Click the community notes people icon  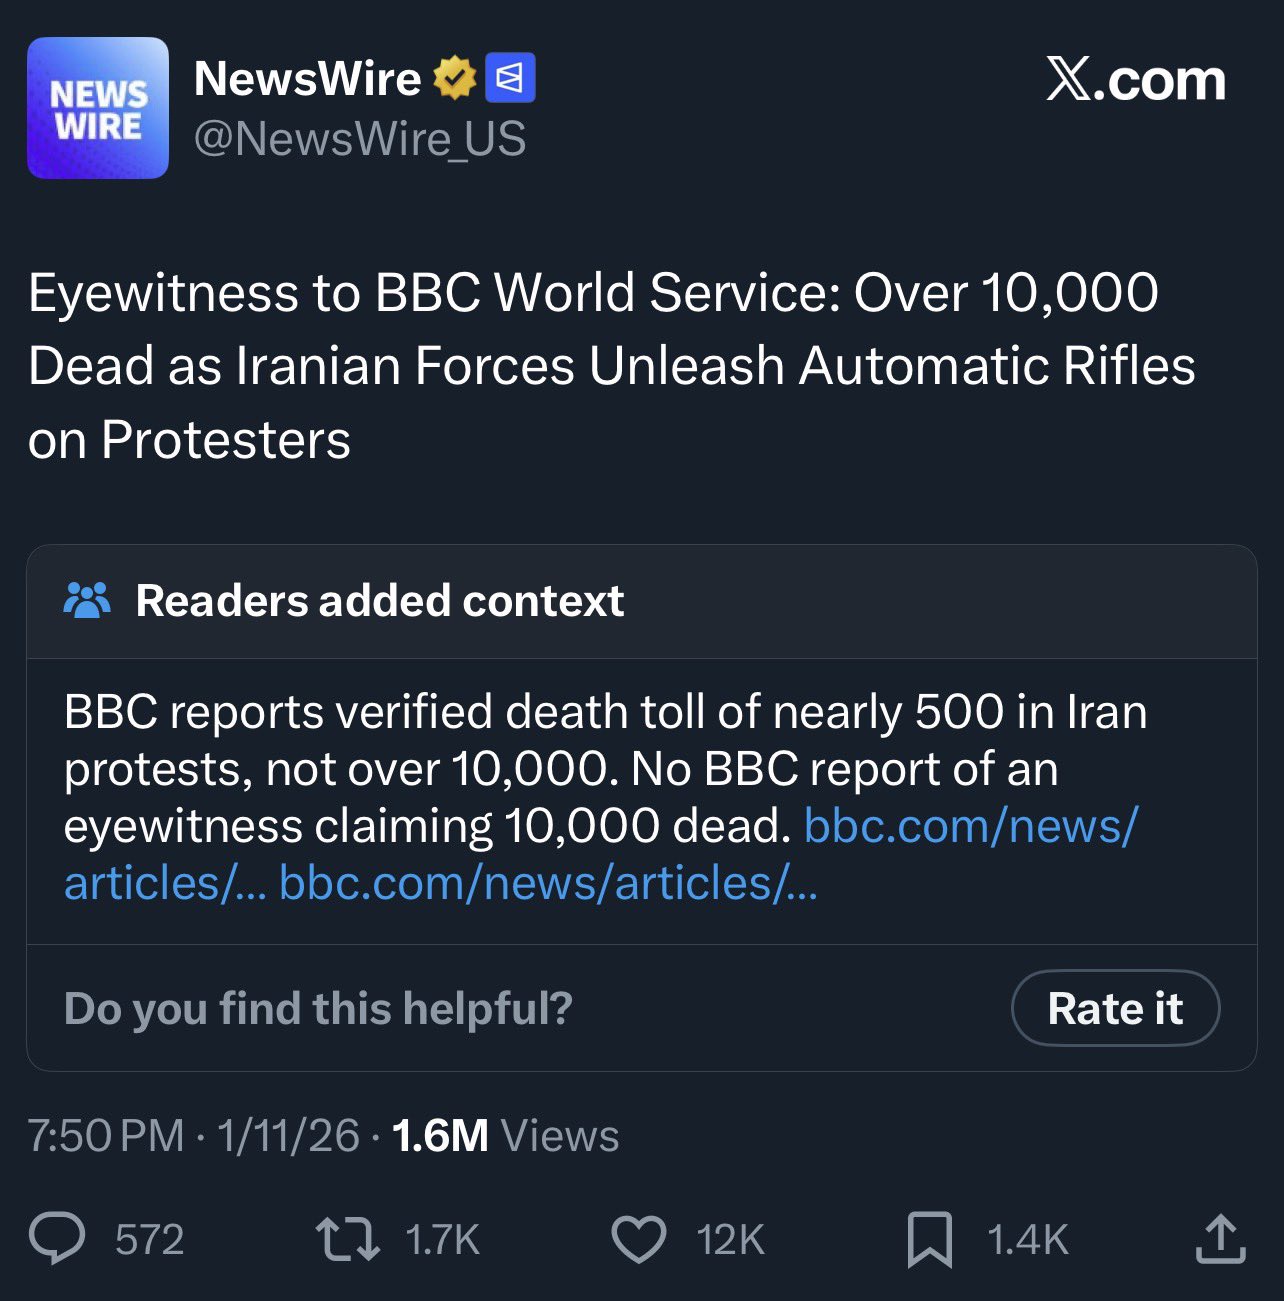[87, 600]
